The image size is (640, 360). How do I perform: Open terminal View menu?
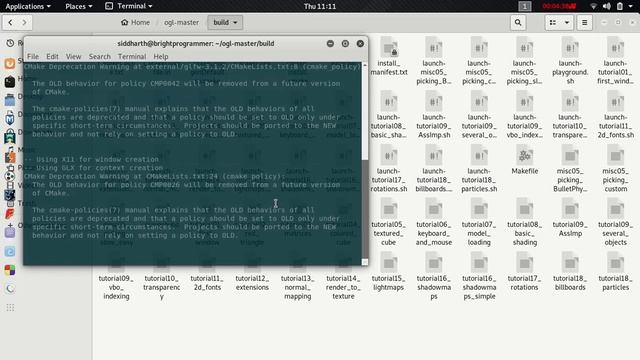coord(73,56)
